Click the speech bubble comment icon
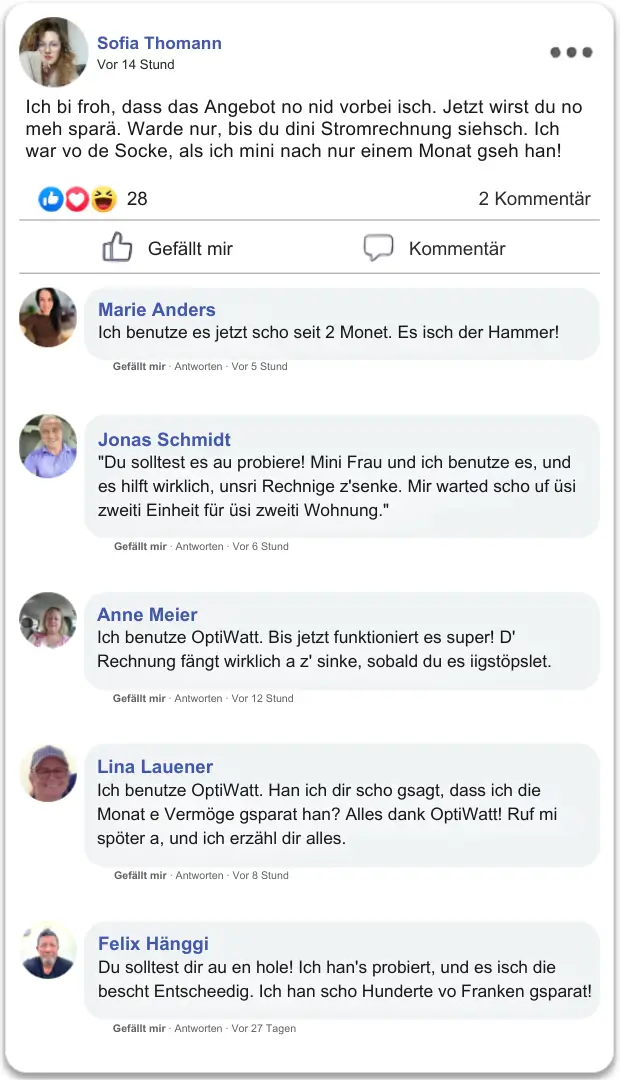The height and width of the screenshot is (1080, 620). tap(378, 248)
